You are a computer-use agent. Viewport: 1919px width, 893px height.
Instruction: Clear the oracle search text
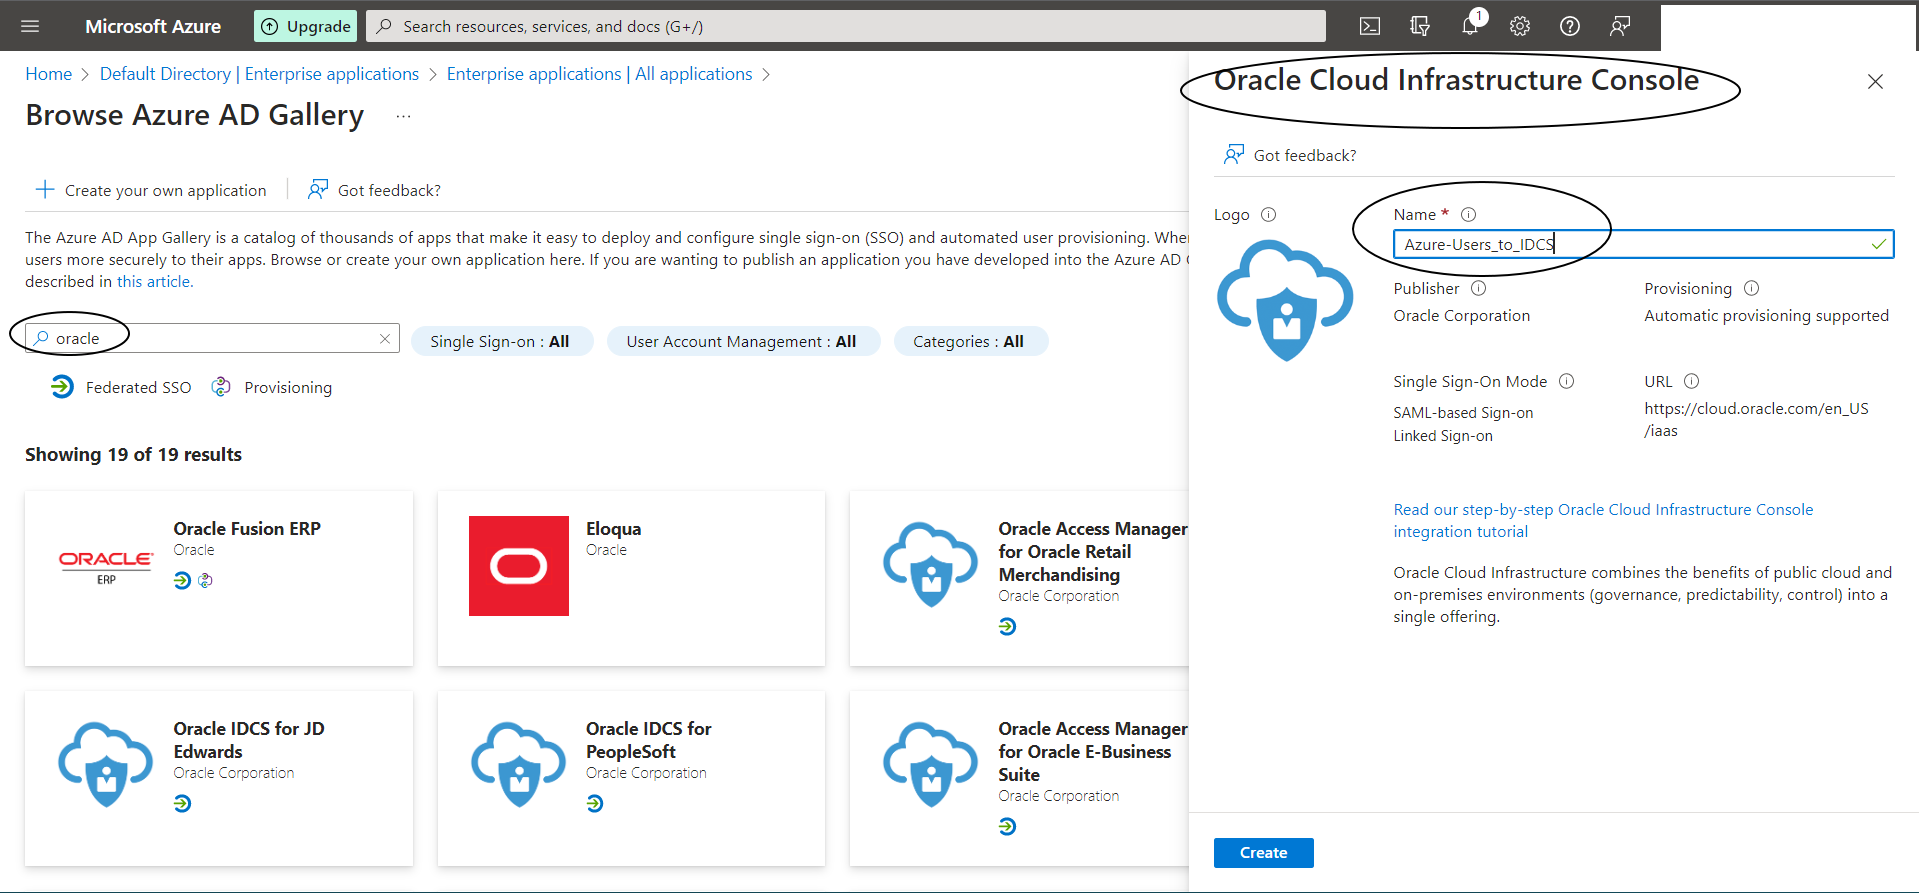click(385, 339)
